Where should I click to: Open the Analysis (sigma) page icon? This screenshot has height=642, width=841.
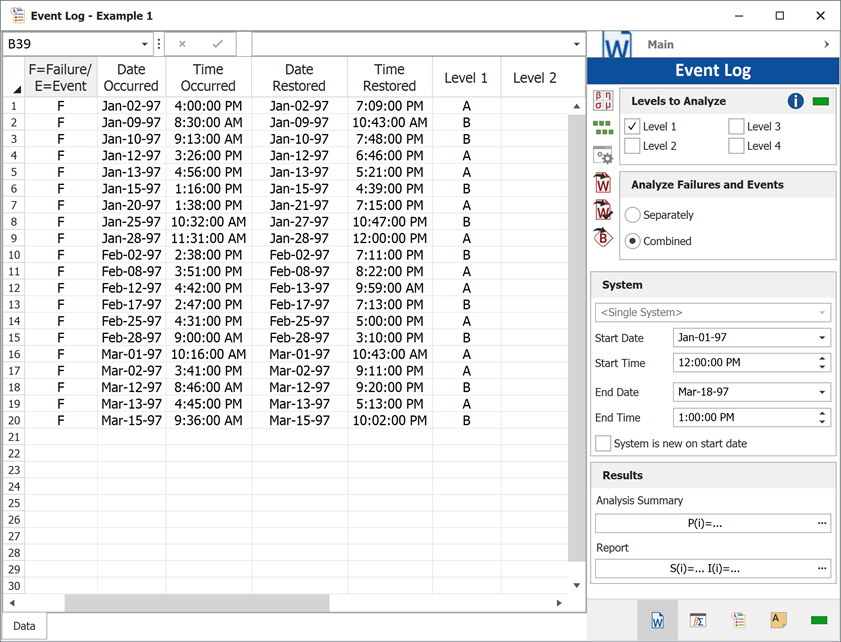coord(698,621)
